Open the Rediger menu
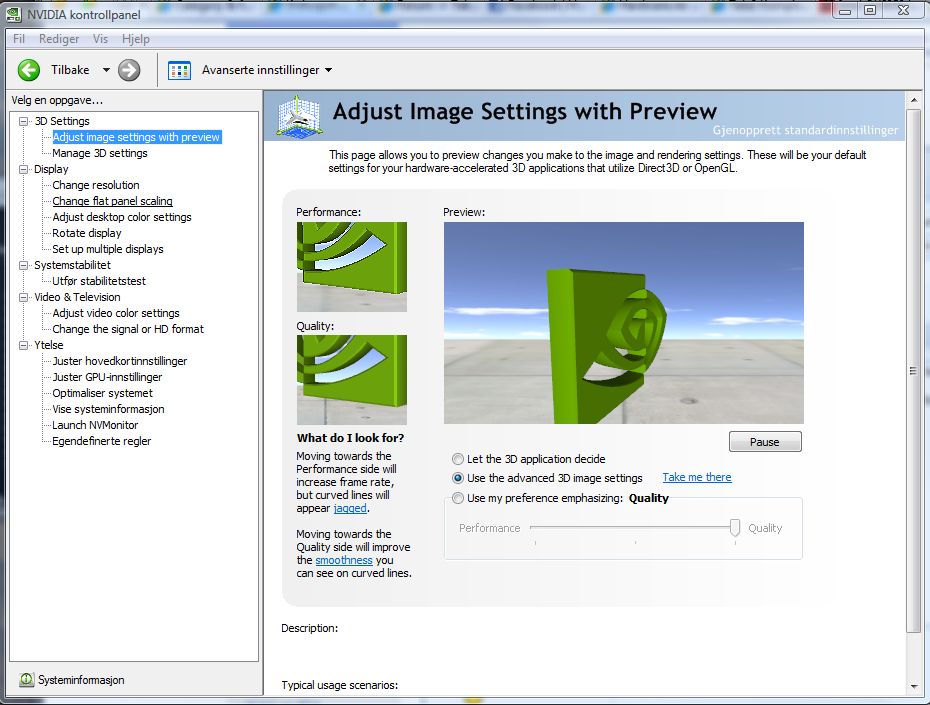Viewport: 930px width, 705px height. pyautogui.click(x=59, y=39)
